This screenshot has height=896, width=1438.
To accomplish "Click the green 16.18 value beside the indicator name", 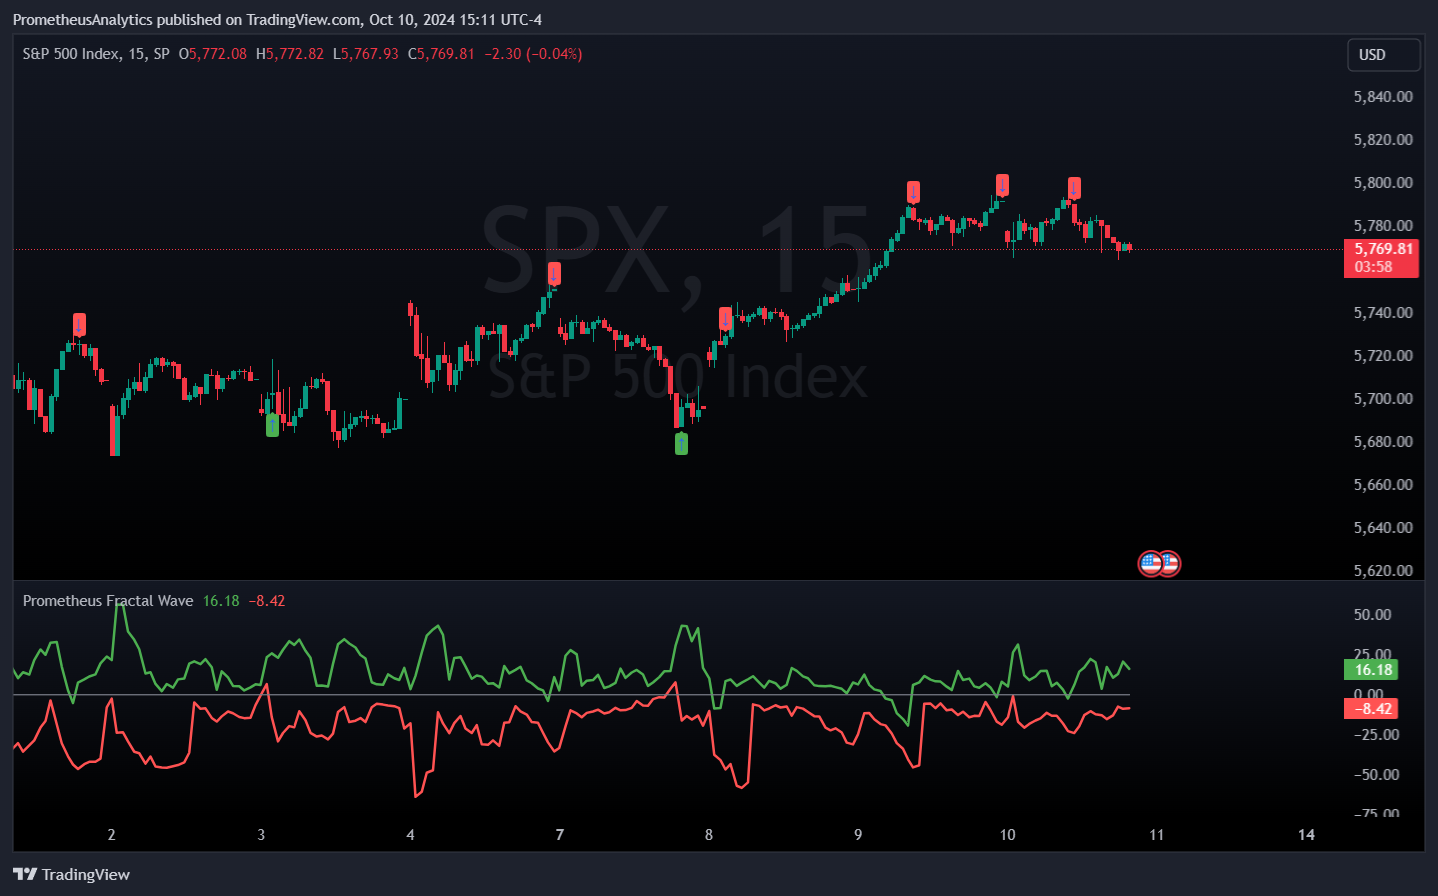I will coord(221,601).
